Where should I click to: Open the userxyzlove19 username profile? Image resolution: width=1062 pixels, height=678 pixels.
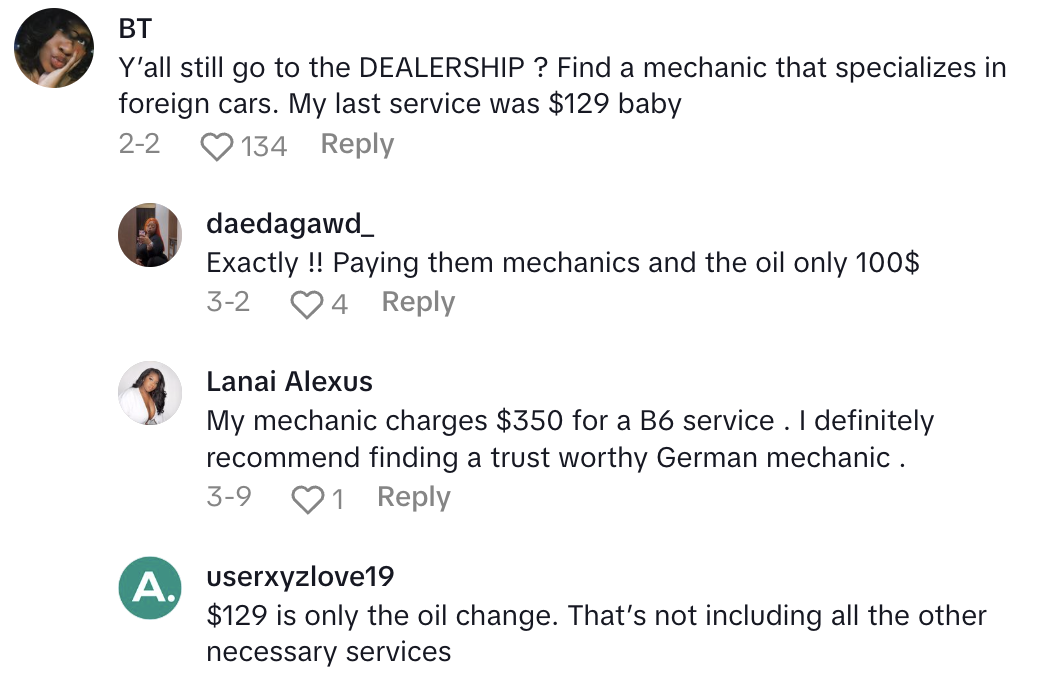tap(300, 576)
